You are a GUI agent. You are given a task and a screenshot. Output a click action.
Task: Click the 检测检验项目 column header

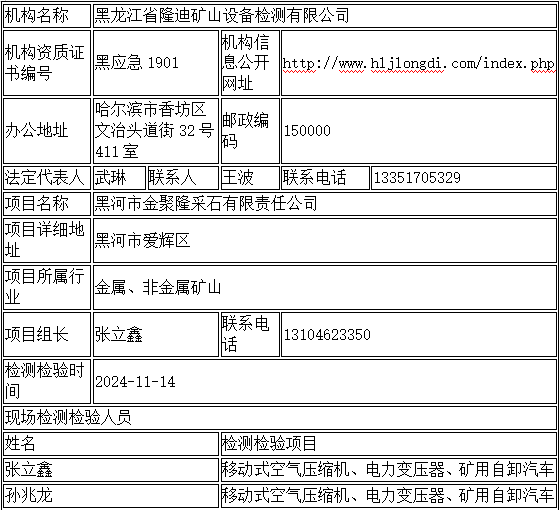tap(389, 444)
